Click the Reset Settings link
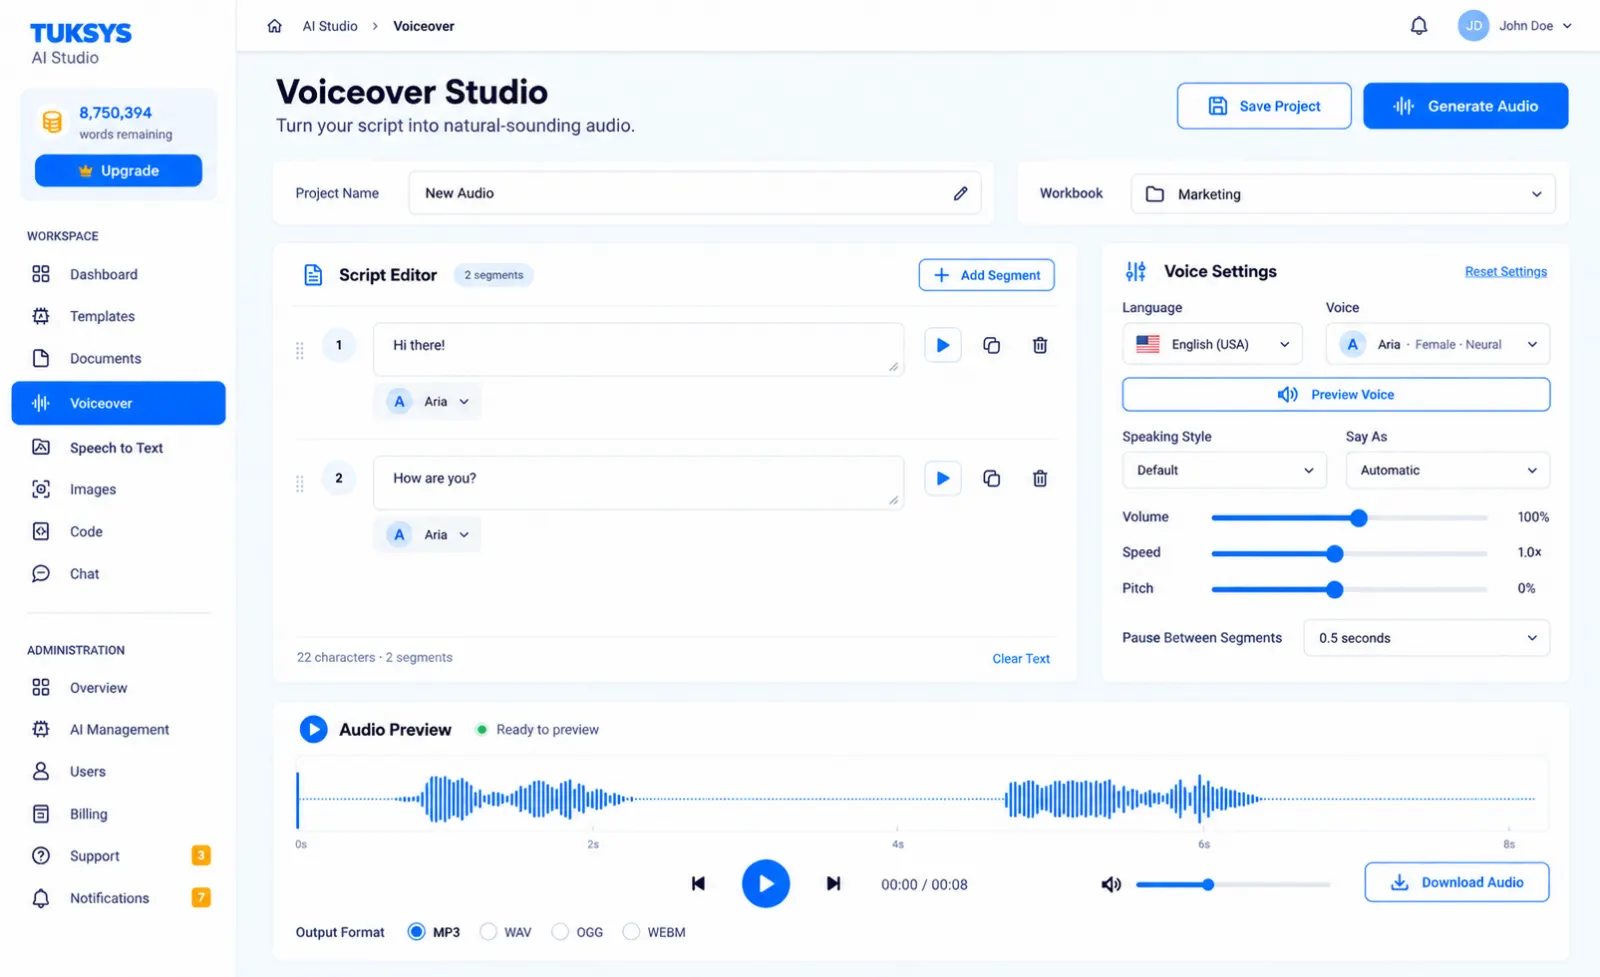 point(1505,271)
